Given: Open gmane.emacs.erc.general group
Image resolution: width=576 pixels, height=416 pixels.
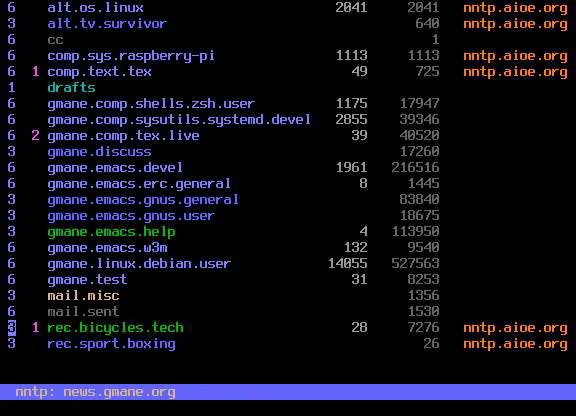Looking at the screenshot, I should 139,184.
